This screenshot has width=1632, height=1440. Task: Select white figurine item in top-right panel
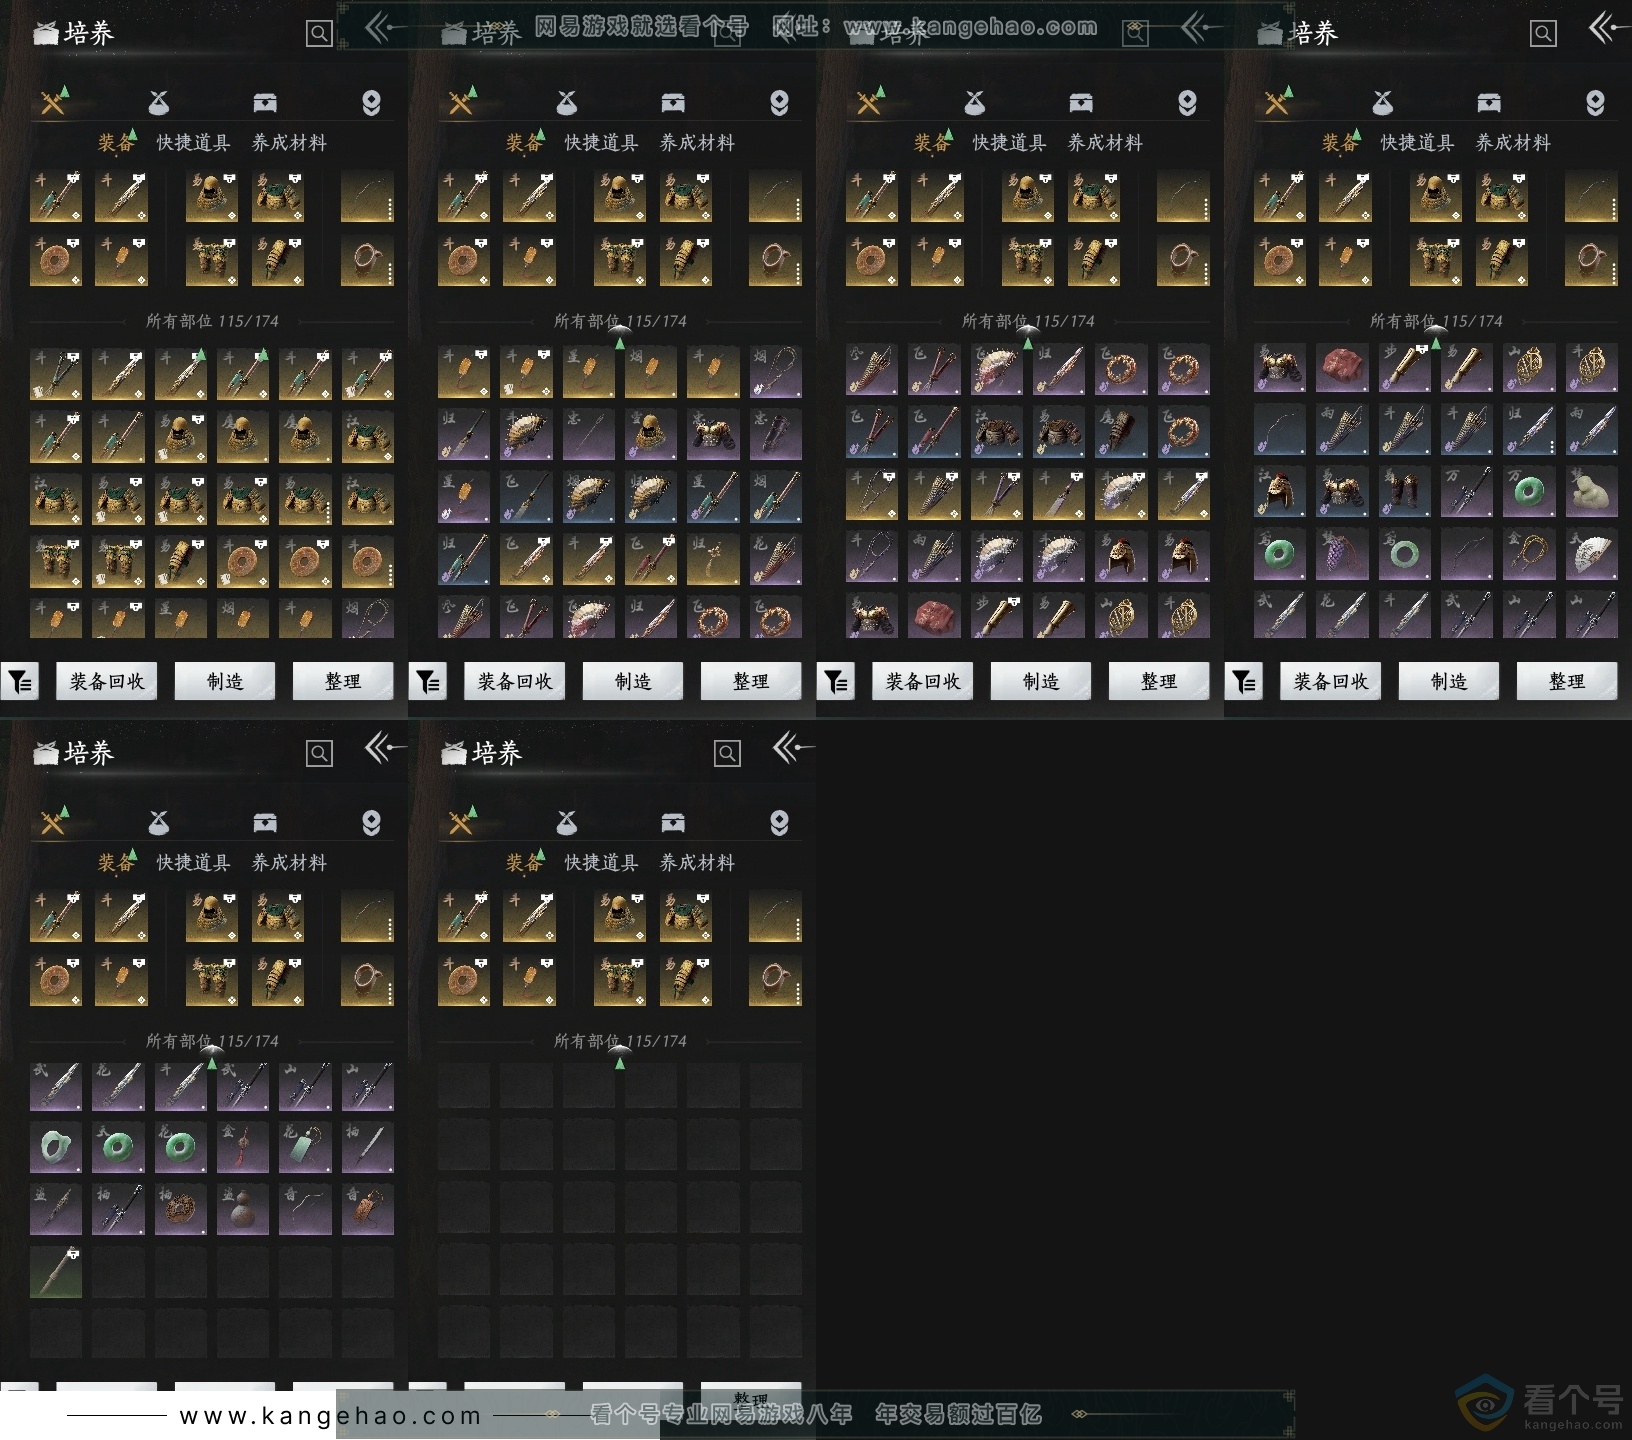(1591, 492)
